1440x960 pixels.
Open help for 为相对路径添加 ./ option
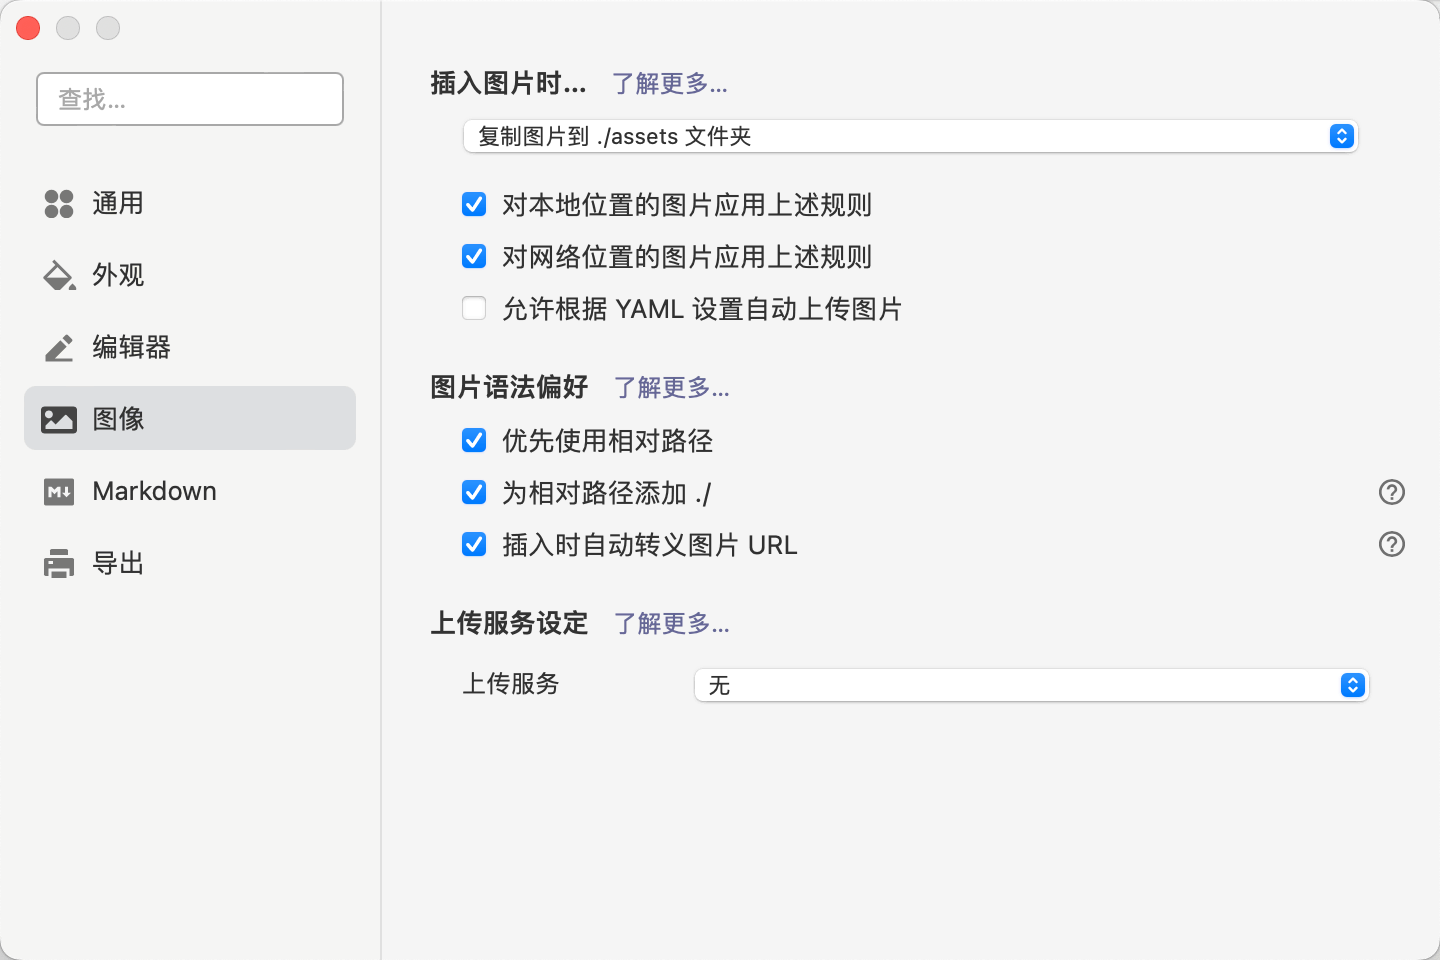pyautogui.click(x=1392, y=492)
